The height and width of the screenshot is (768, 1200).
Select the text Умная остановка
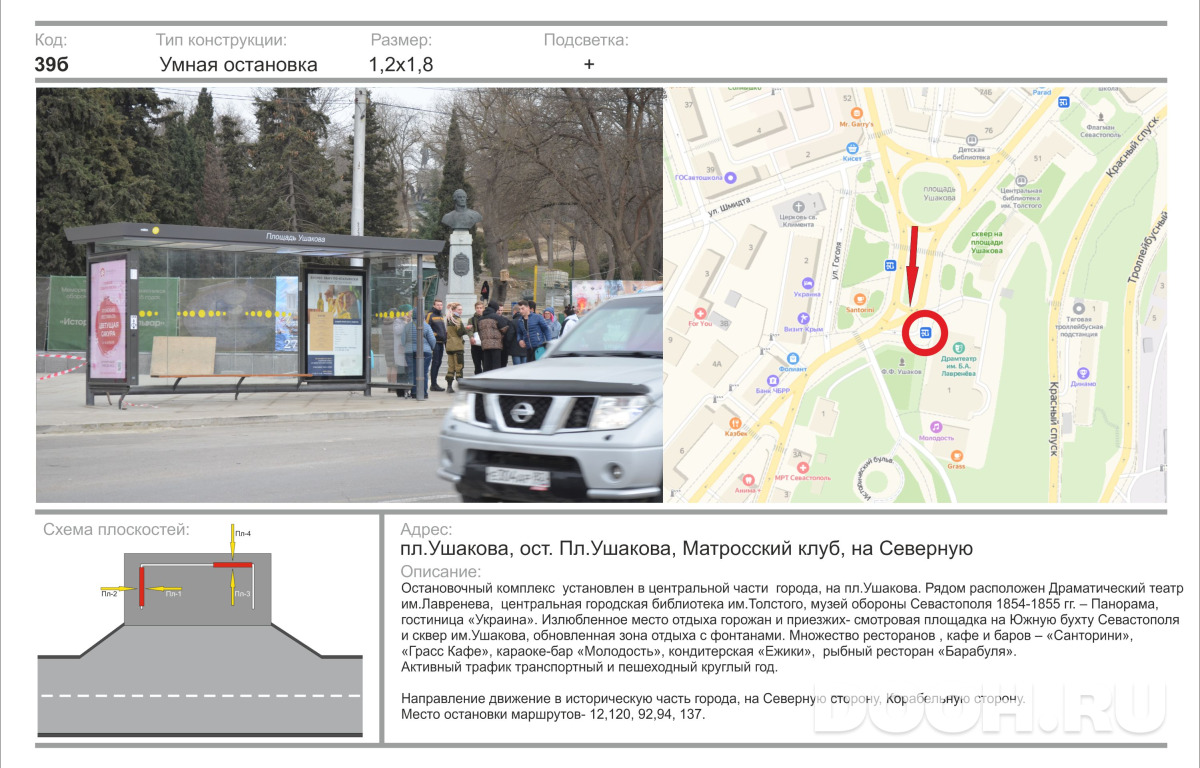pos(239,65)
